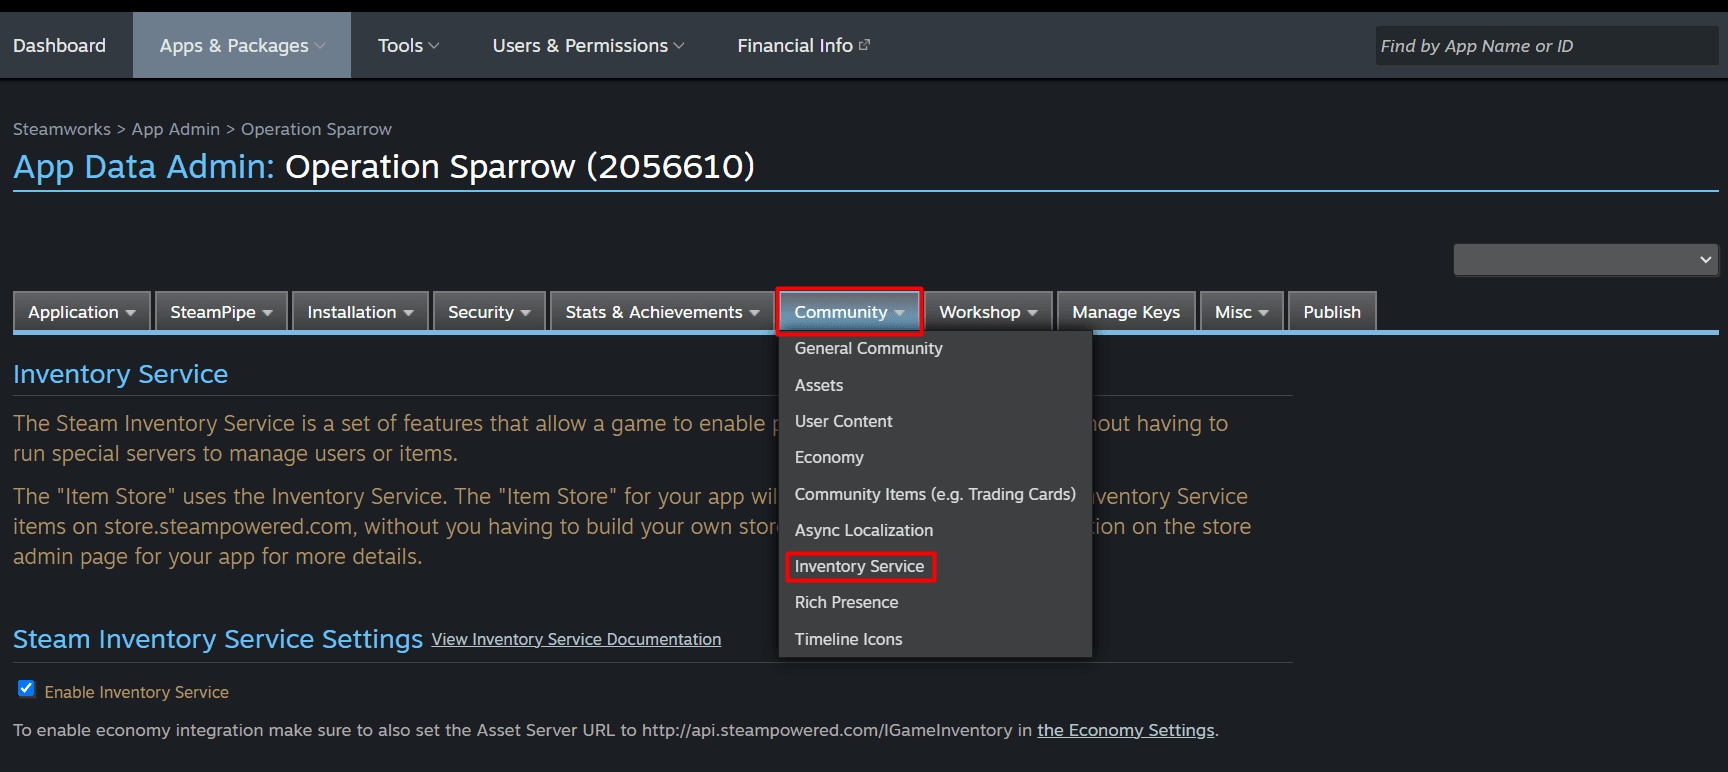The width and height of the screenshot is (1728, 772).
Task: Go to App Admin breadcrumb
Action: pos(176,129)
